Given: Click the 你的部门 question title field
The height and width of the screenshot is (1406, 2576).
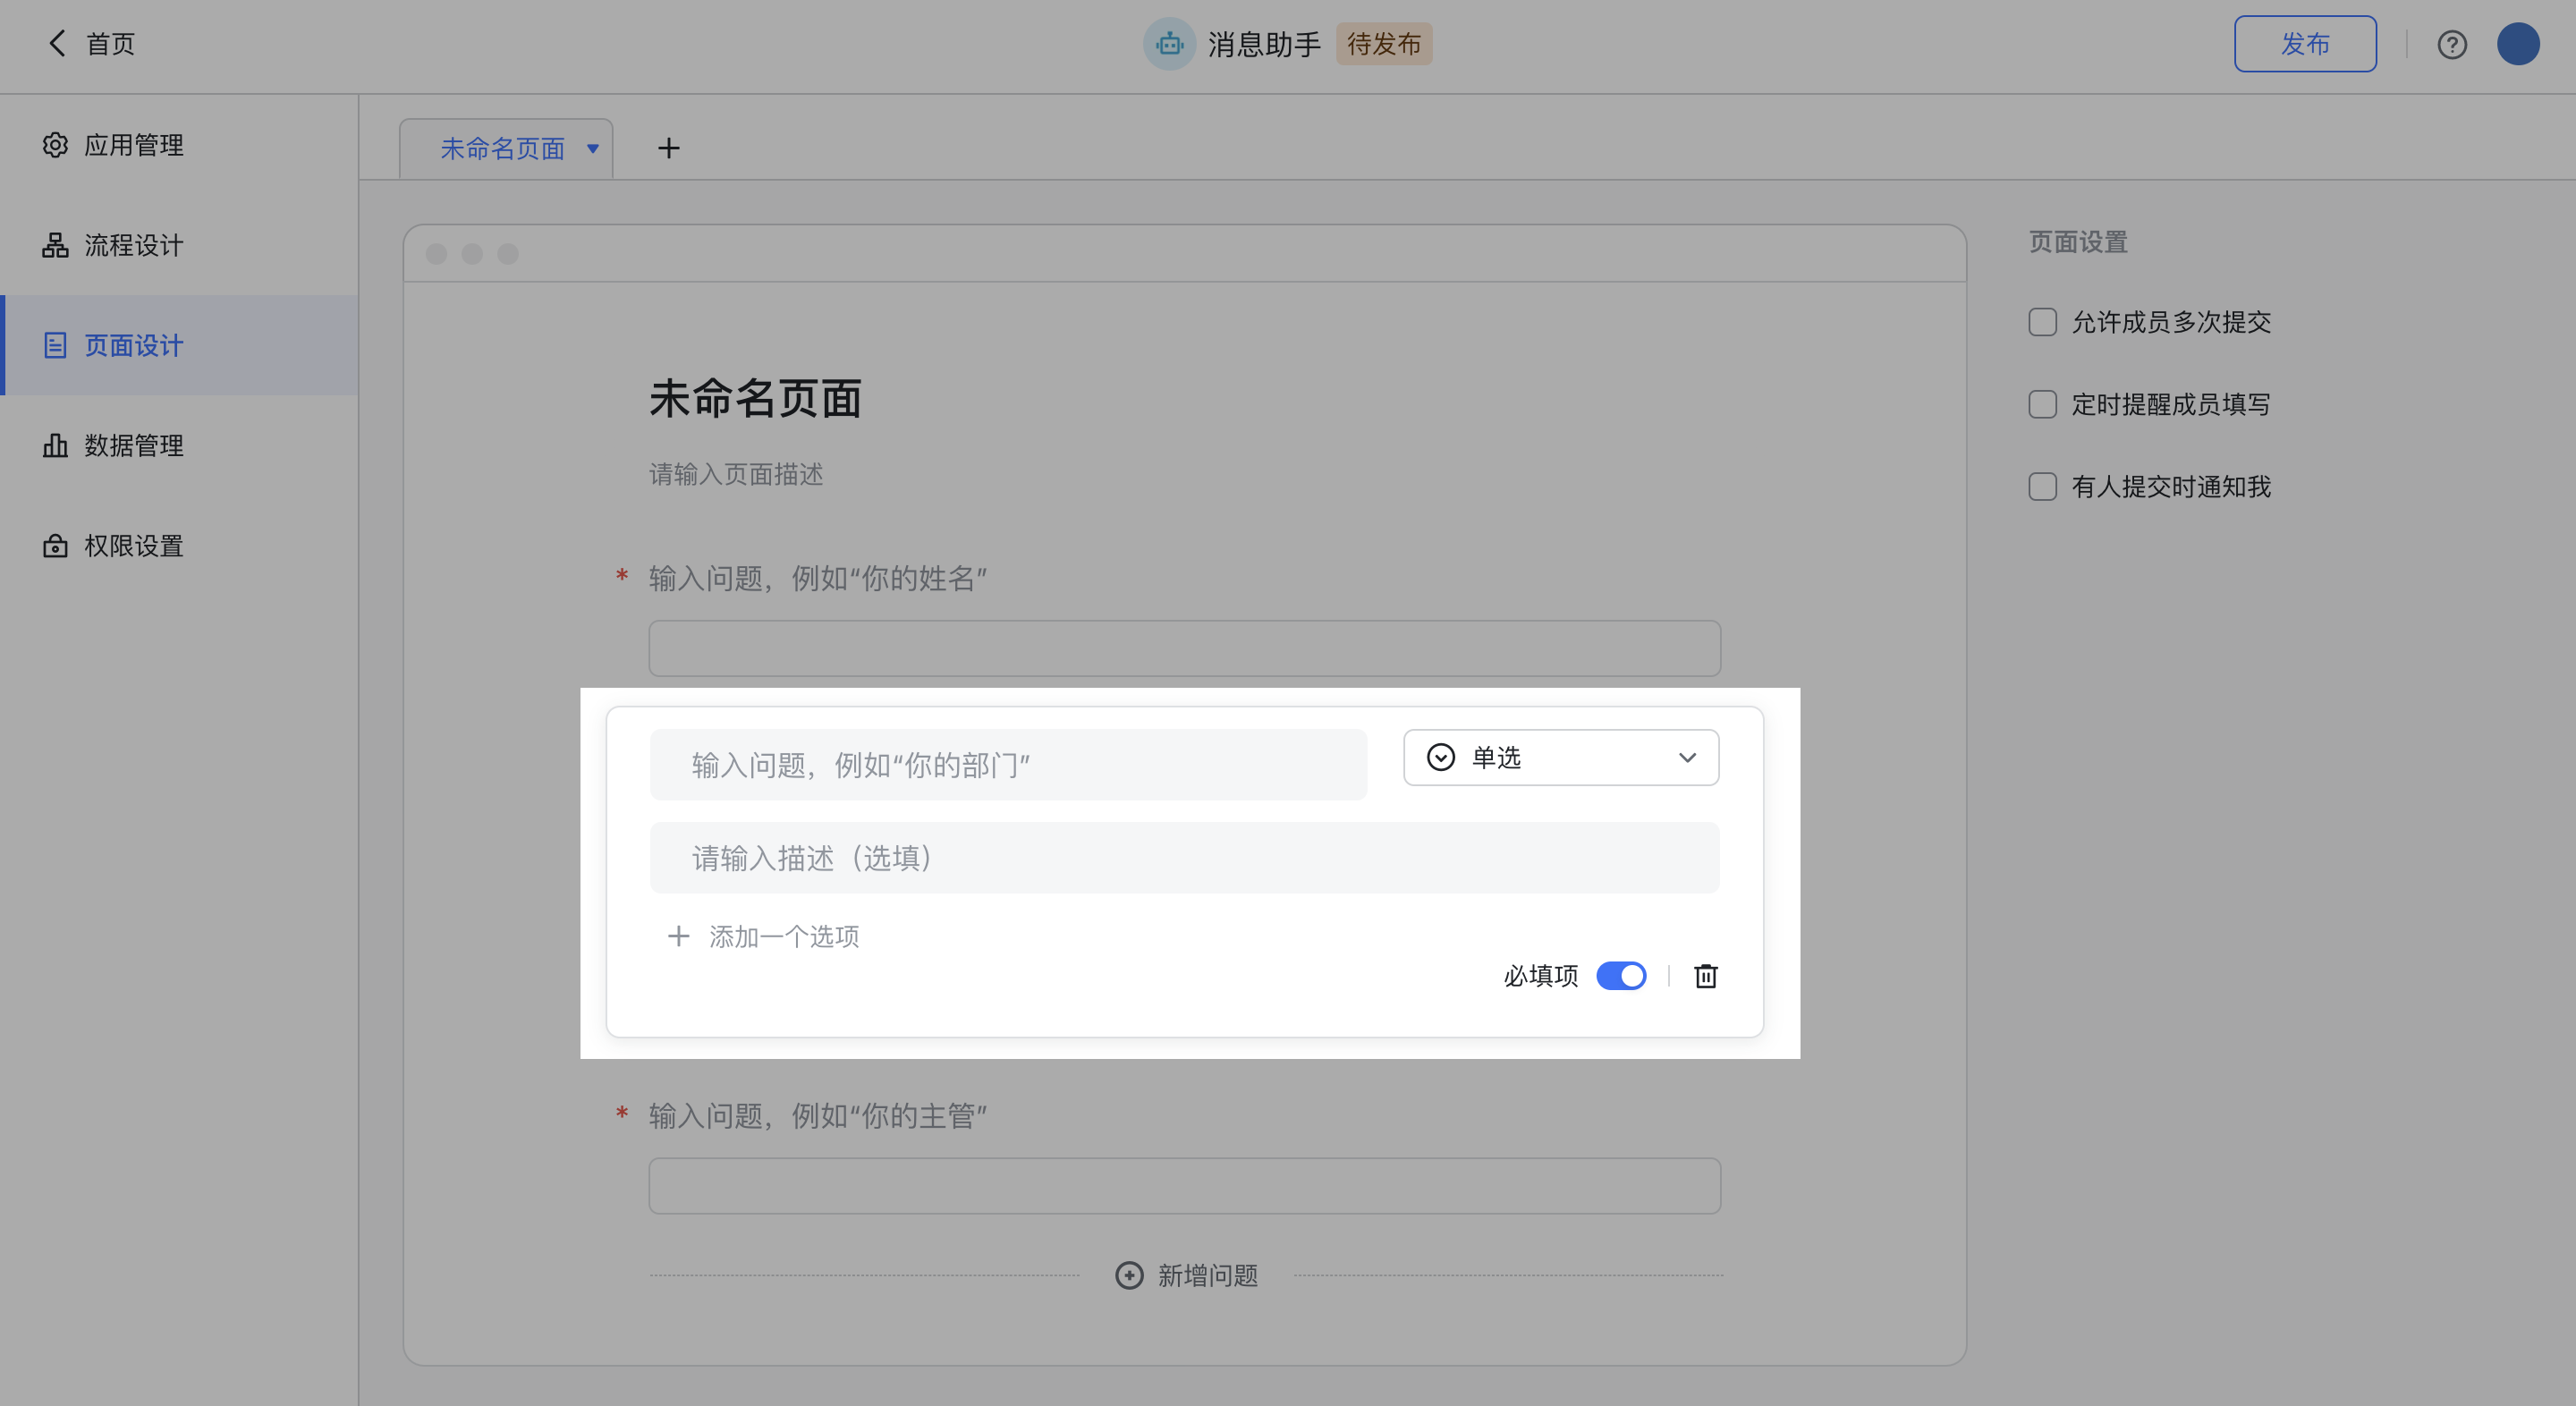Looking at the screenshot, I should tap(1008, 765).
